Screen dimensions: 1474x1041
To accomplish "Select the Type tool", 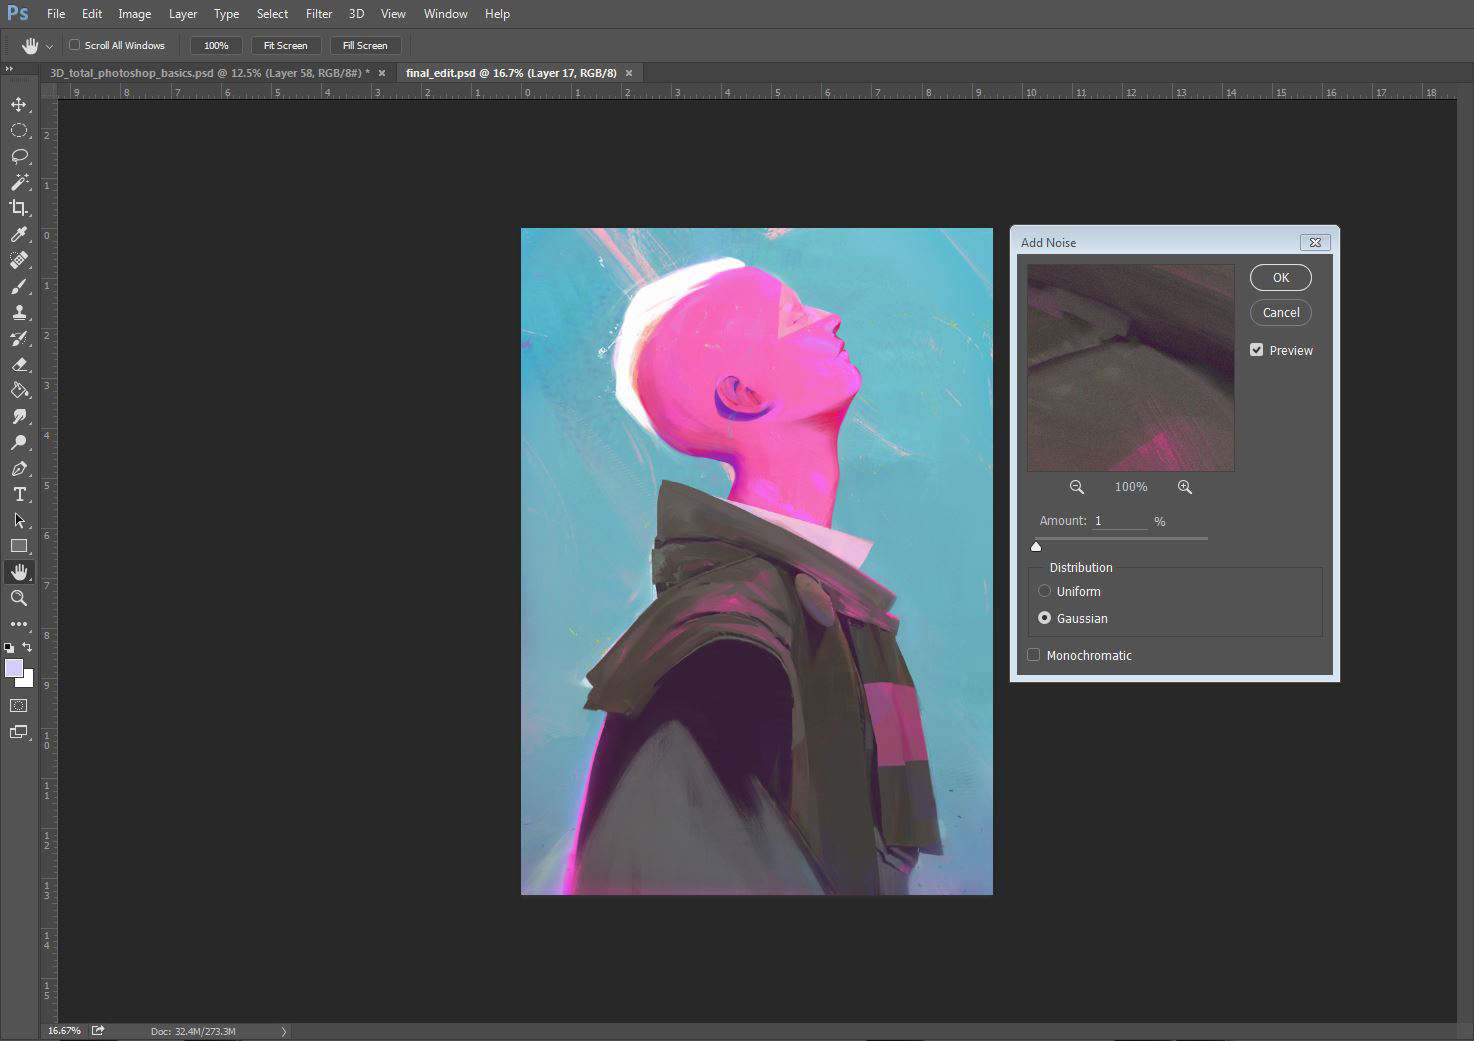I will (19, 494).
